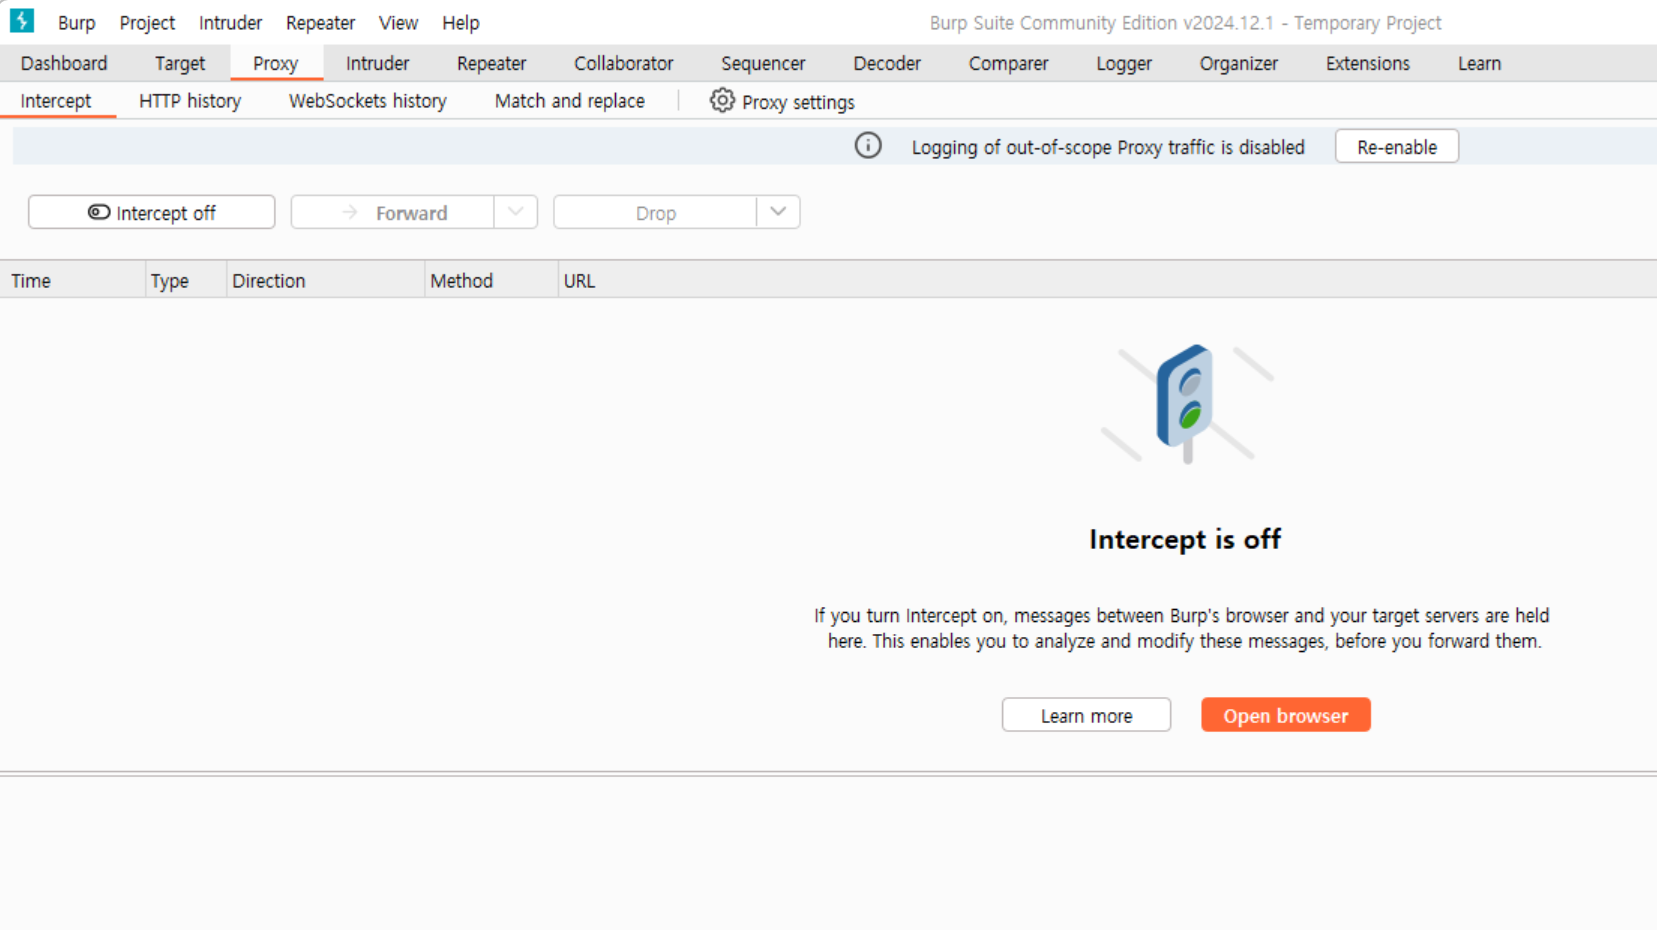Image resolution: width=1657 pixels, height=930 pixels.
Task: Toggle the Intercept off switch
Action: tap(151, 212)
